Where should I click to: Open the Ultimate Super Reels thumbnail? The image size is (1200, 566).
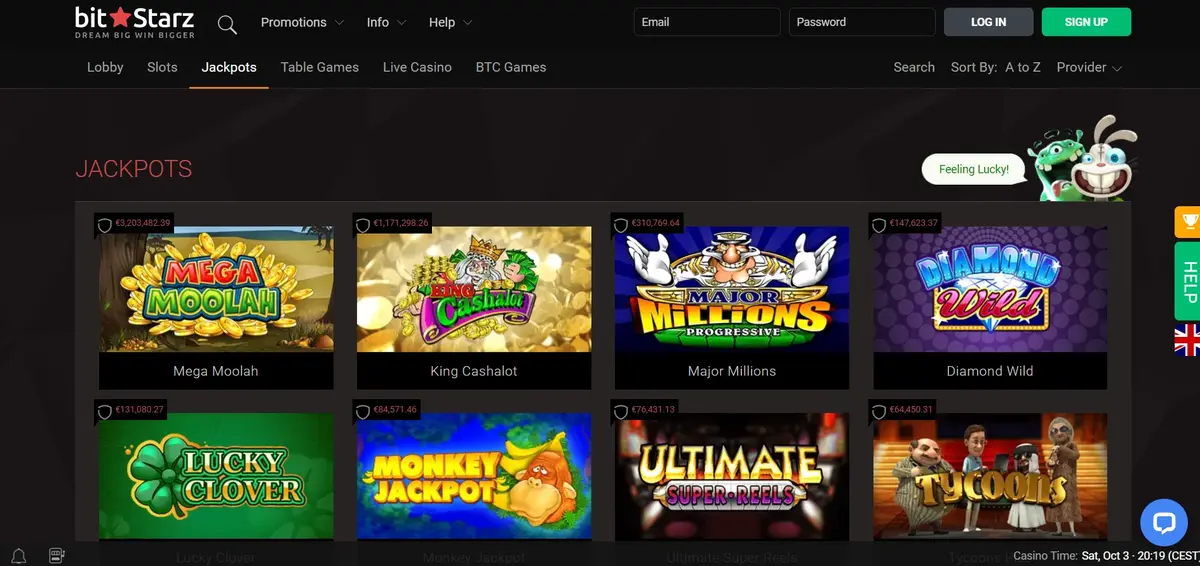coord(732,476)
